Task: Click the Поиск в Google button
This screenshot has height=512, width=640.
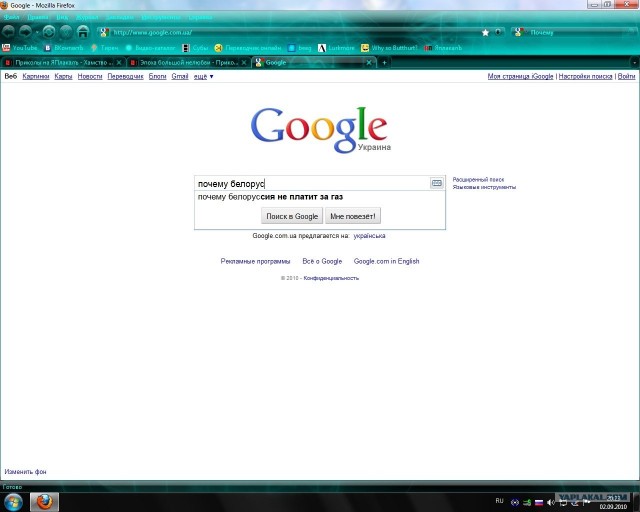Action: pos(292,216)
